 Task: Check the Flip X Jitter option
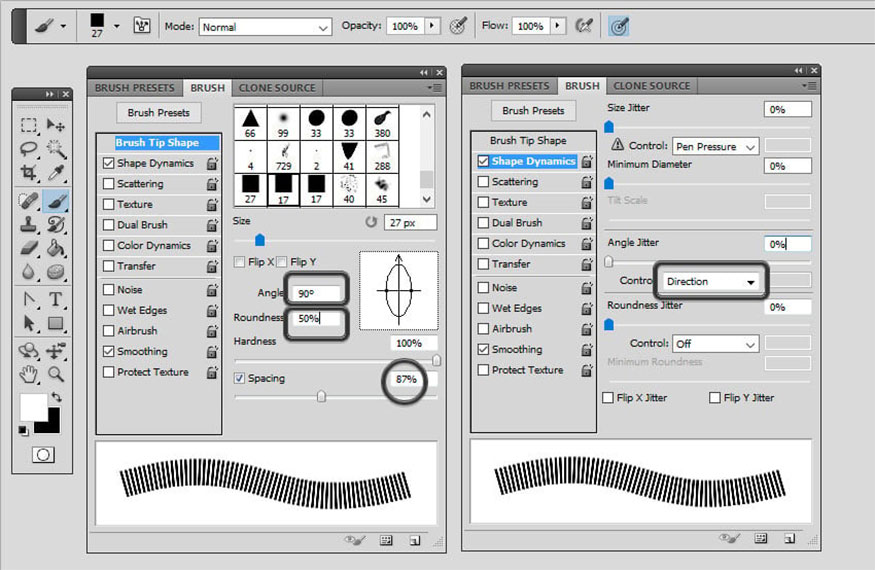pyautogui.click(x=608, y=398)
